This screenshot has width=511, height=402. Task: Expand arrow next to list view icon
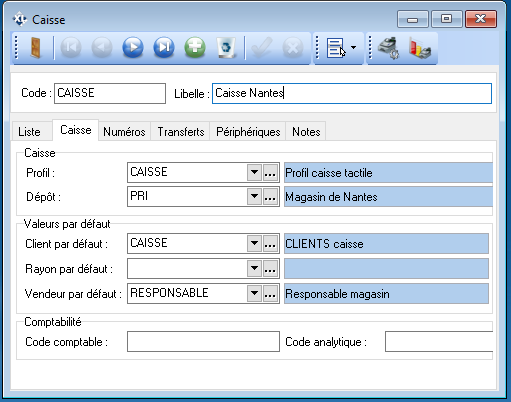click(353, 48)
